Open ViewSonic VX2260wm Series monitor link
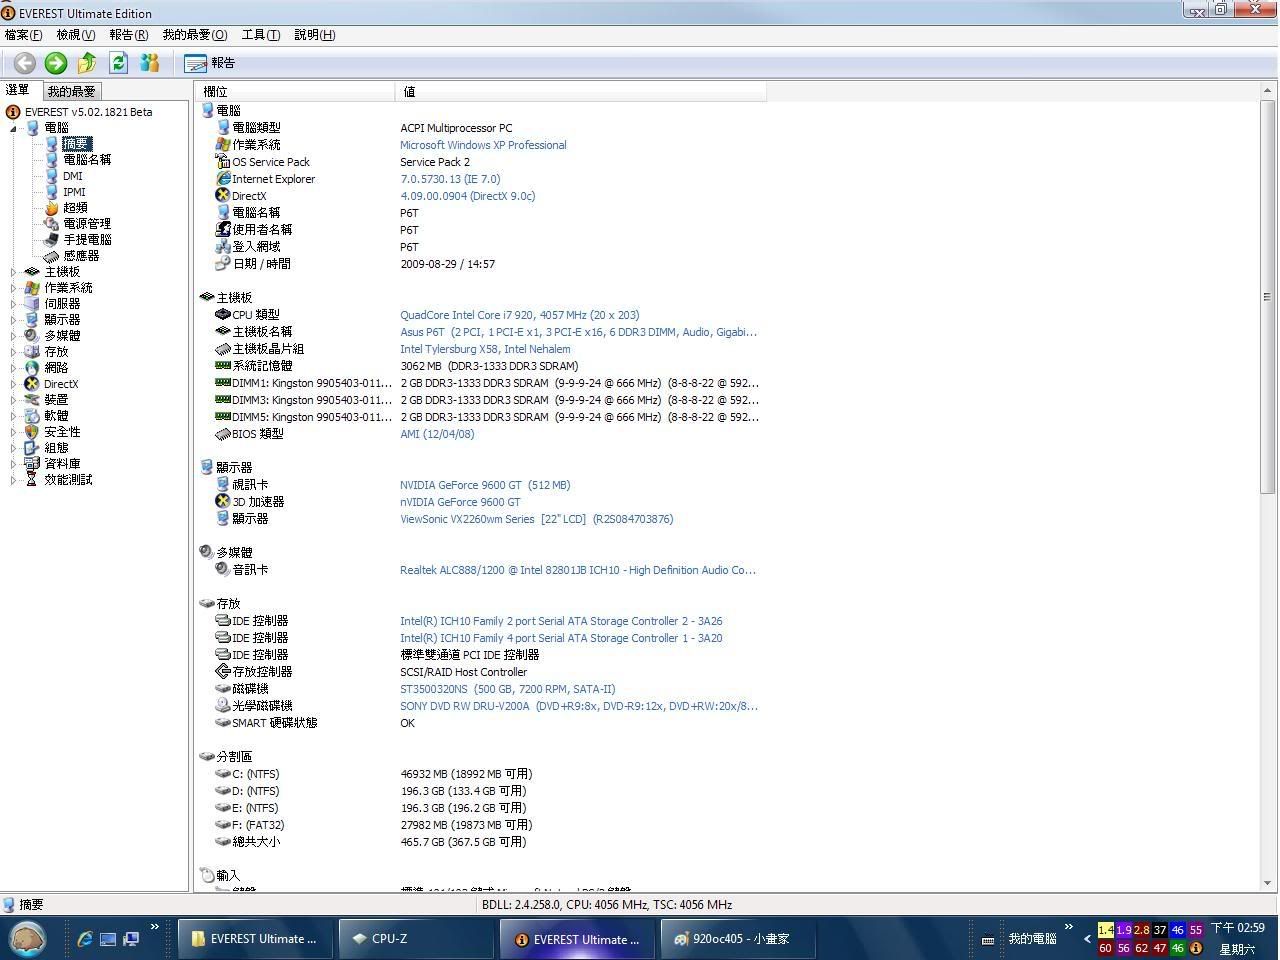The image size is (1280, 960). click(x=536, y=519)
